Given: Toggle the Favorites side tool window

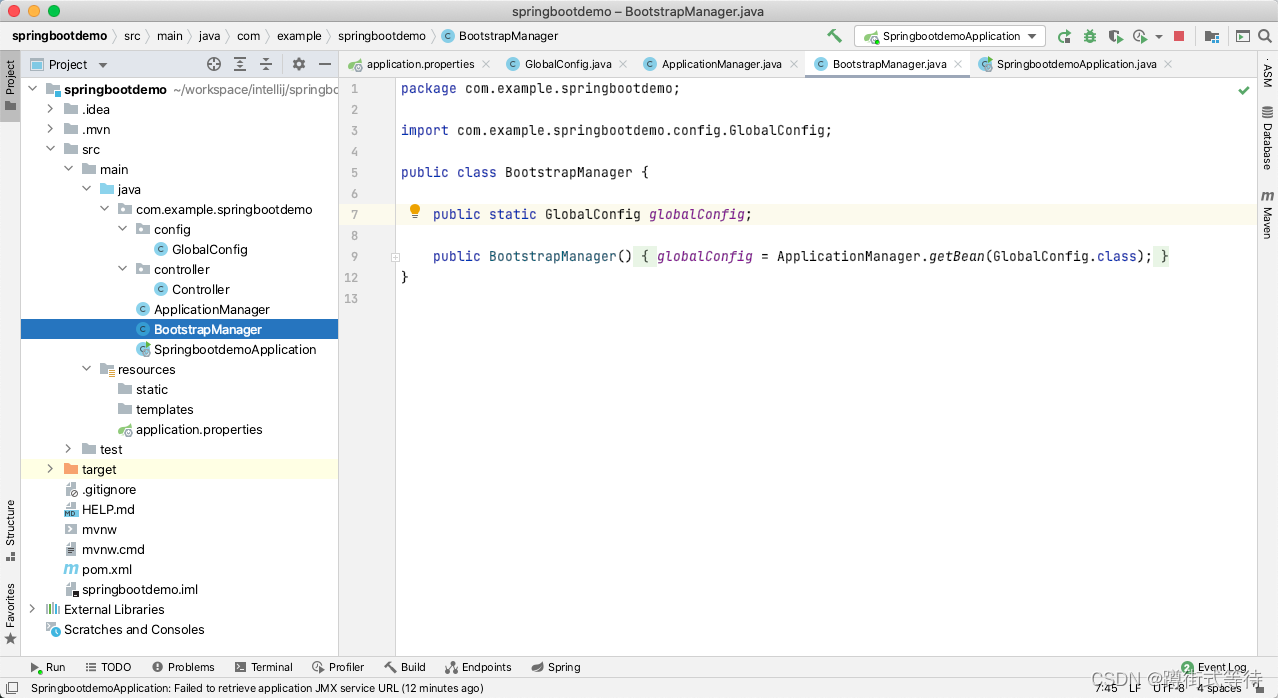Looking at the screenshot, I should (10, 613).
